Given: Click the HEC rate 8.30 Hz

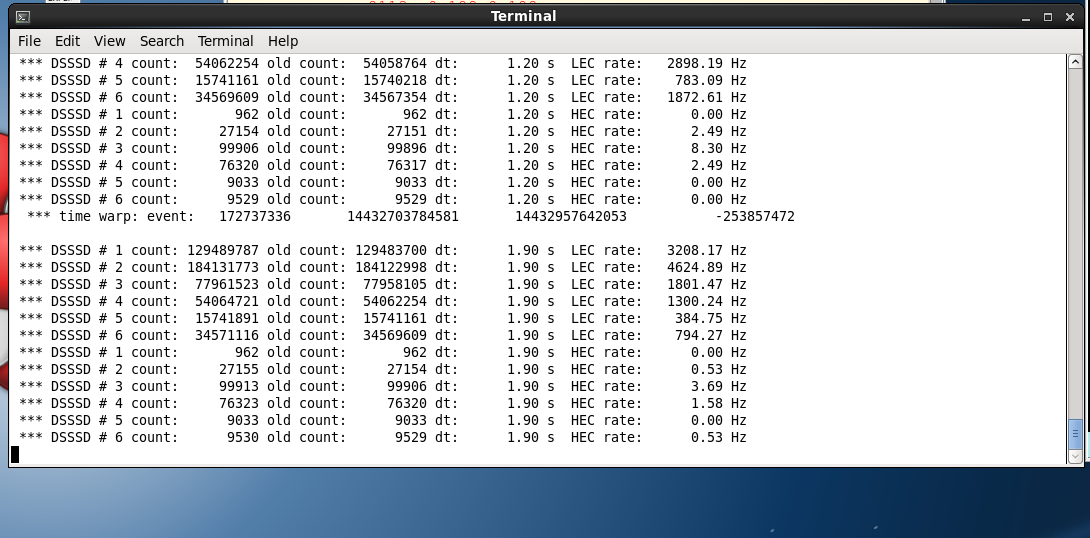Looking at the screenshot, I should [x=719, y=148].
